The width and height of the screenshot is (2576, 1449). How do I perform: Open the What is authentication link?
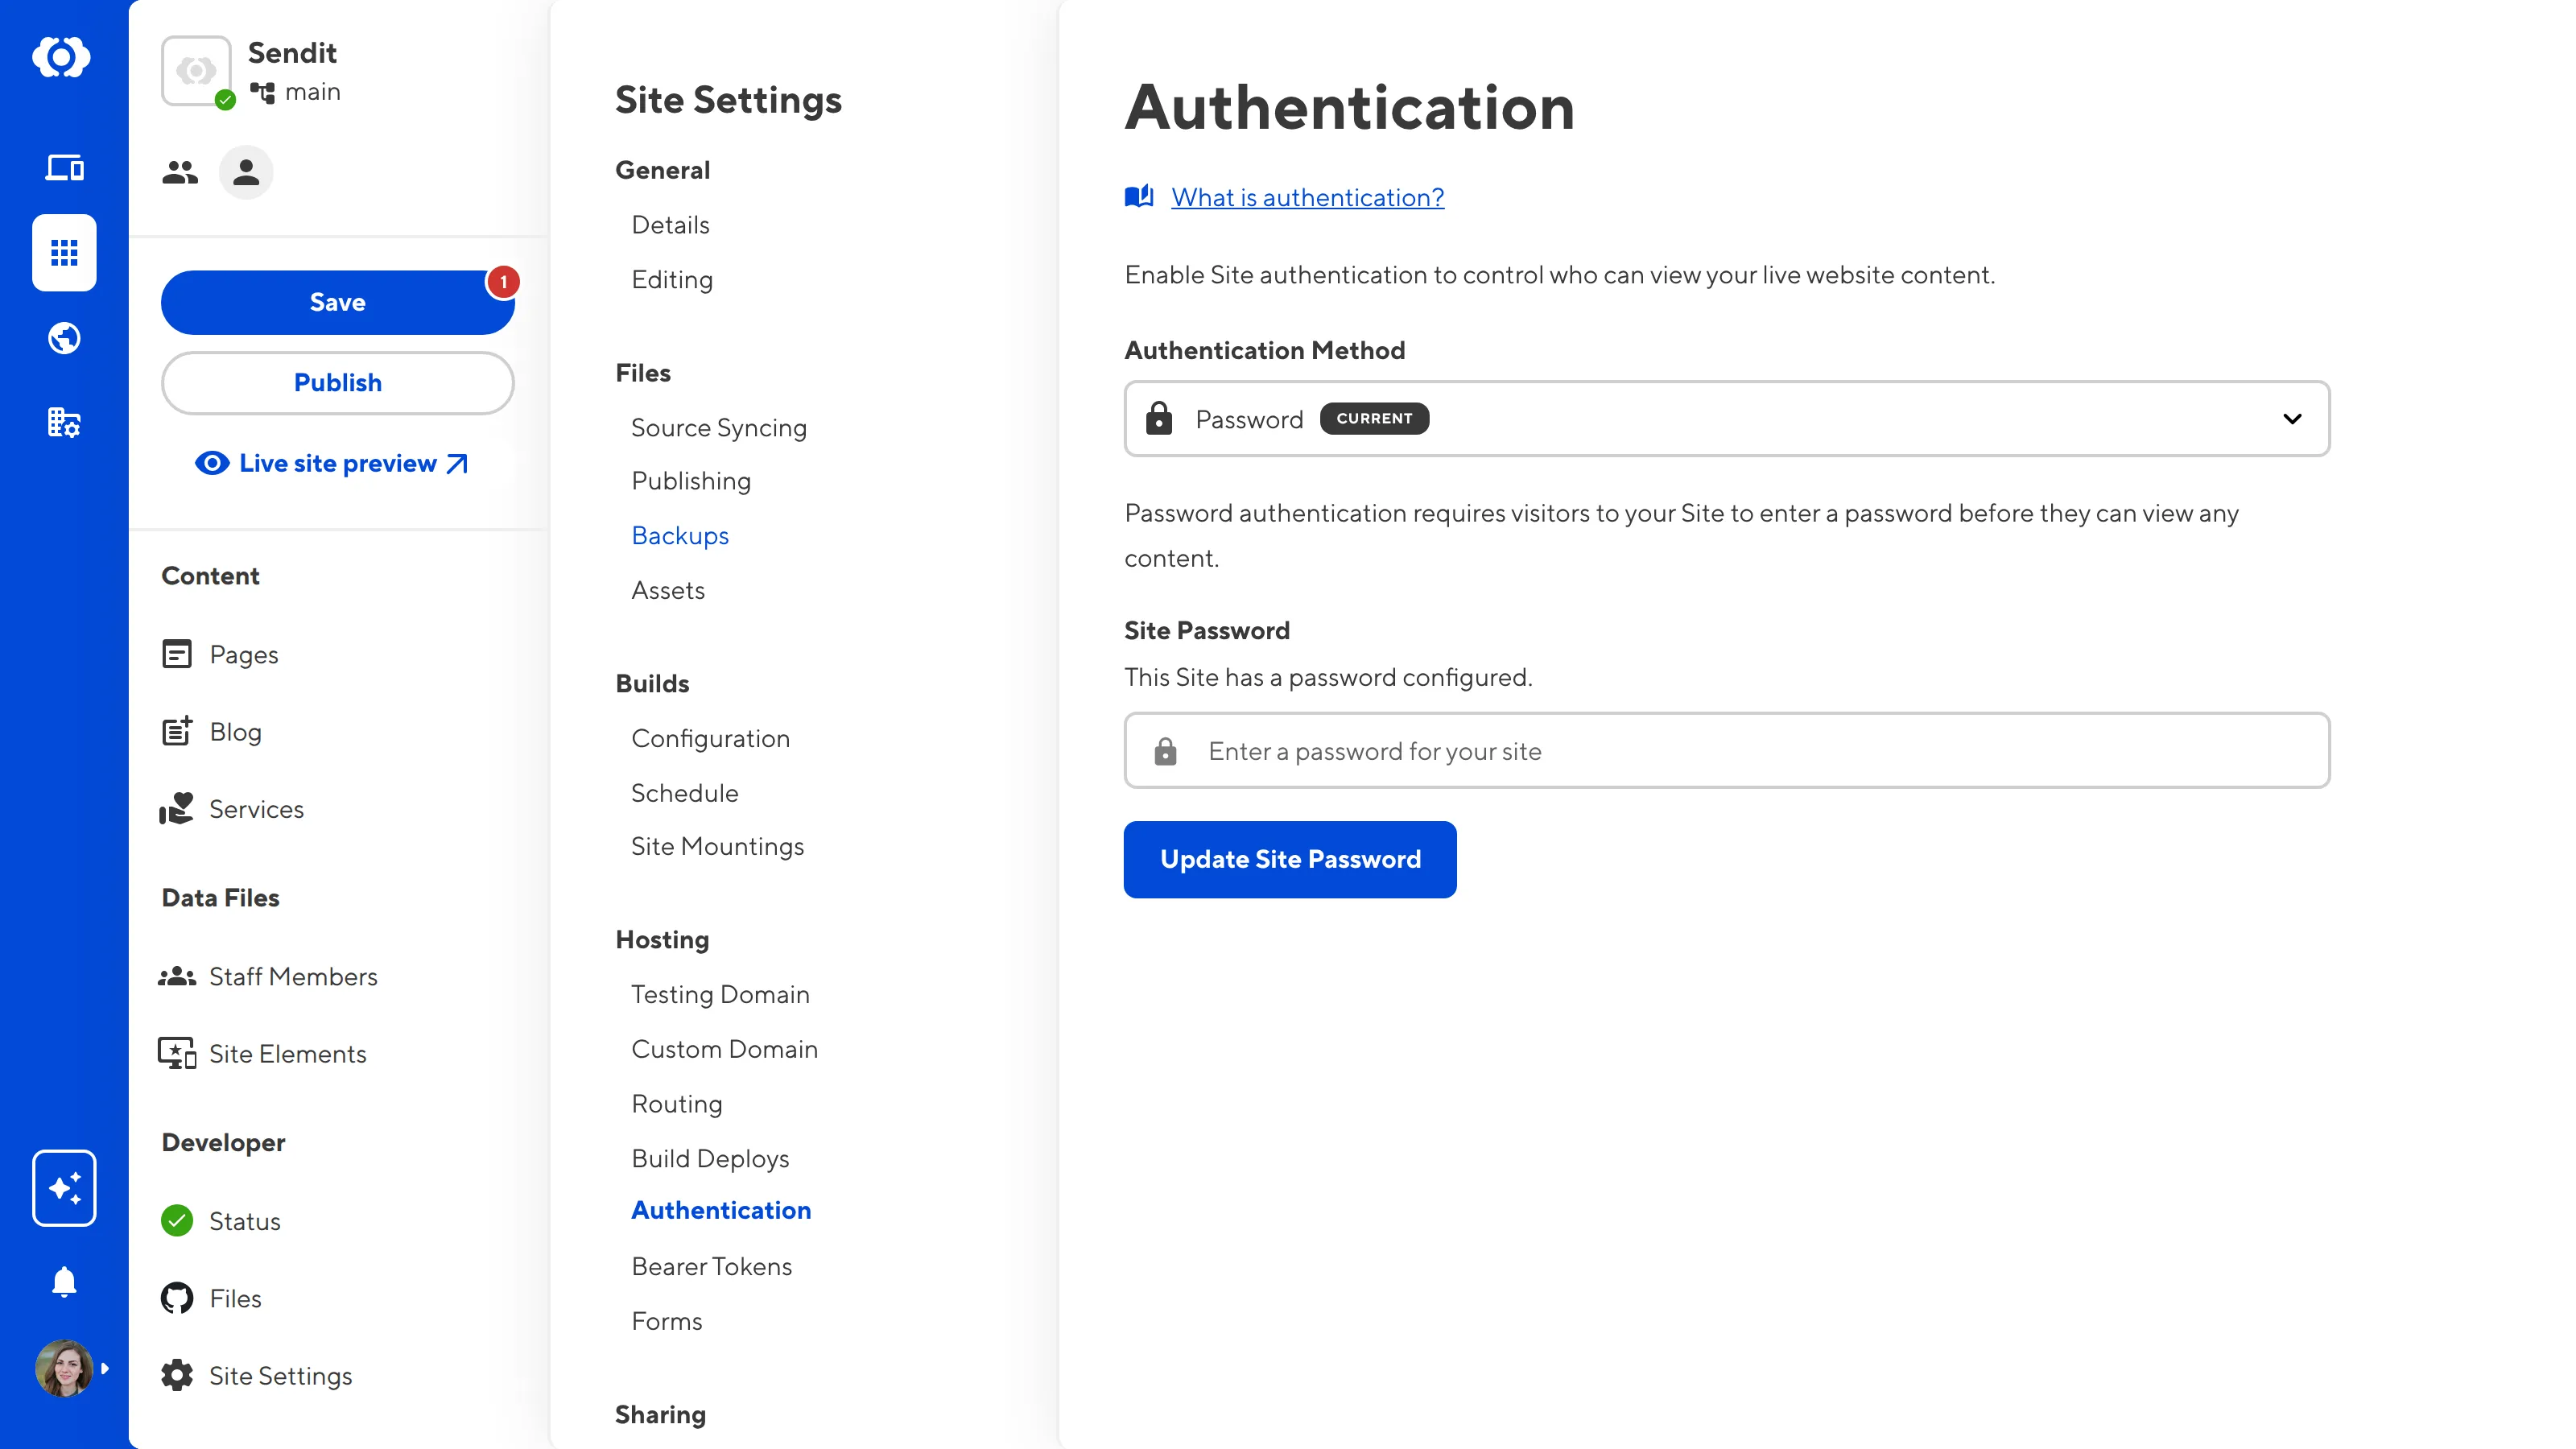click(x=1307, y=197)
